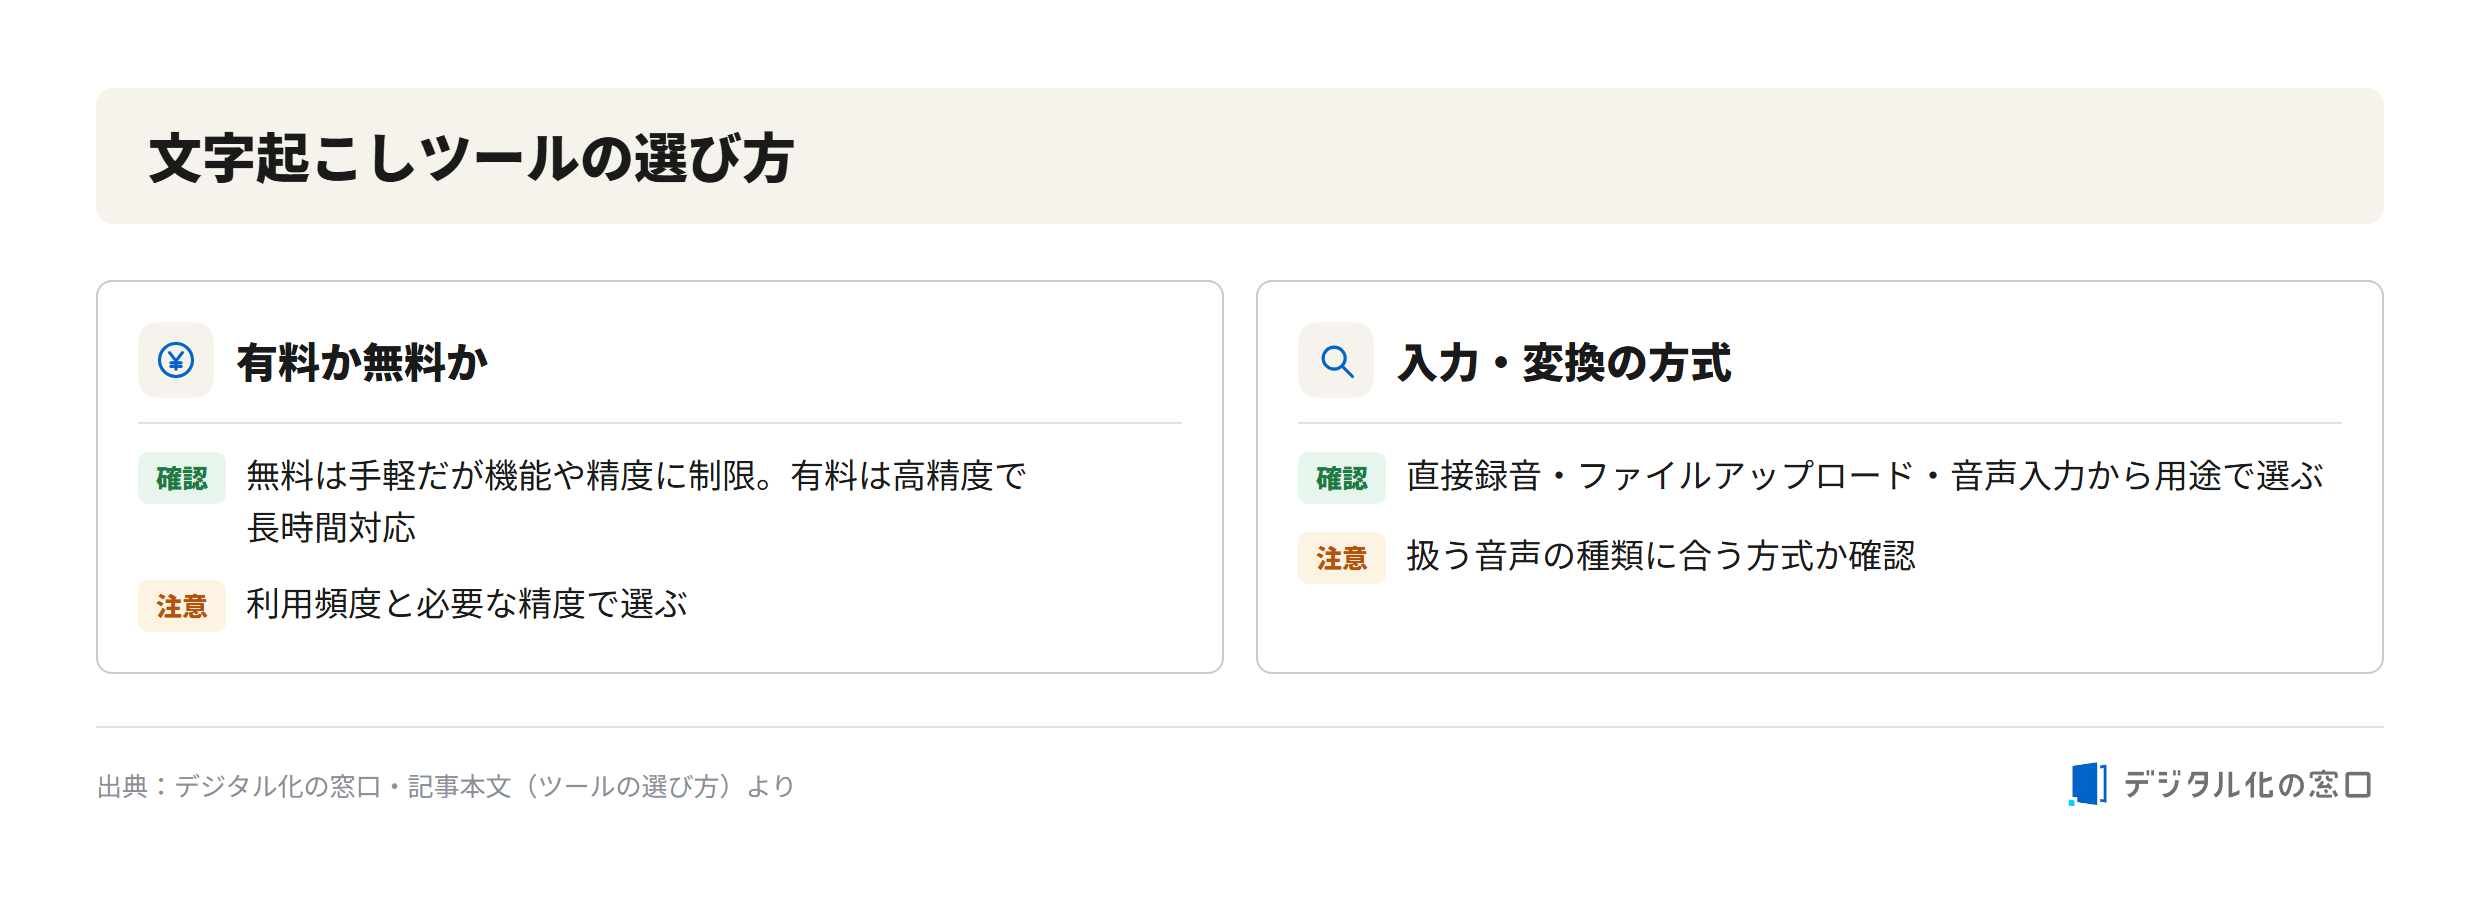Click the 文字起こしツールの選び方 title
Viewport: 2480px width, 902px height.
click(472, 158)
